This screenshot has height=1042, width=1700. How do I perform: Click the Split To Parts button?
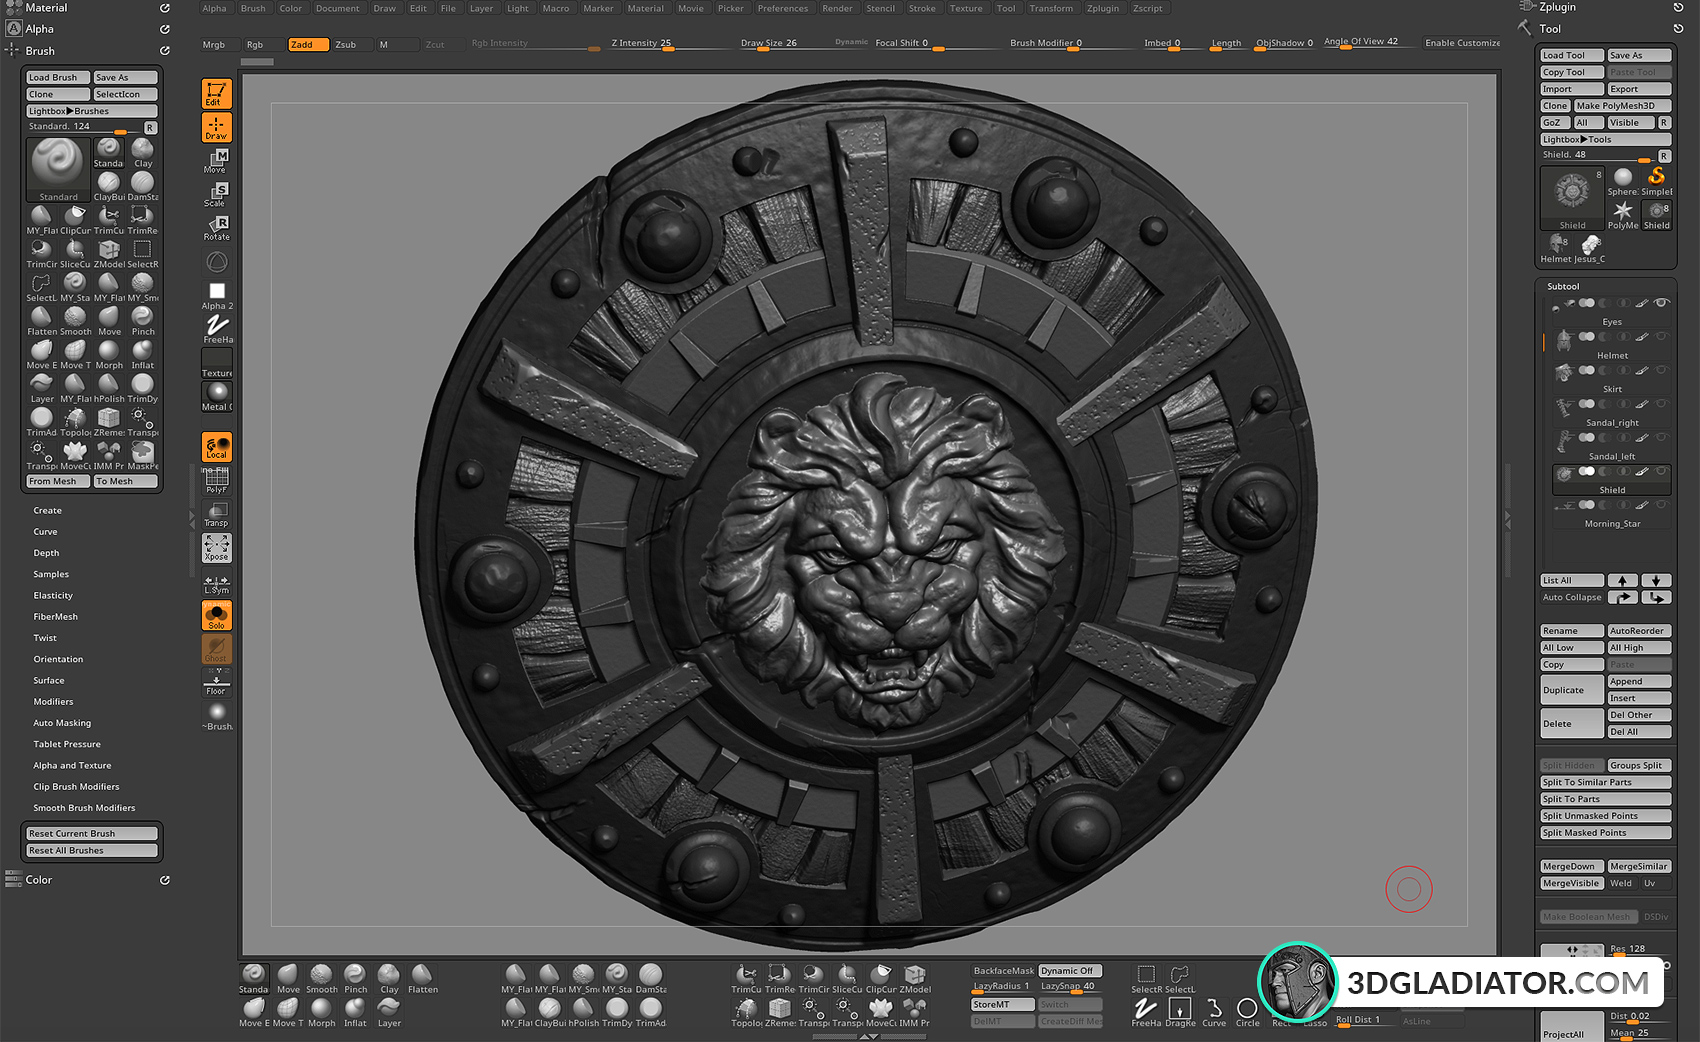tap(1605, 799)
